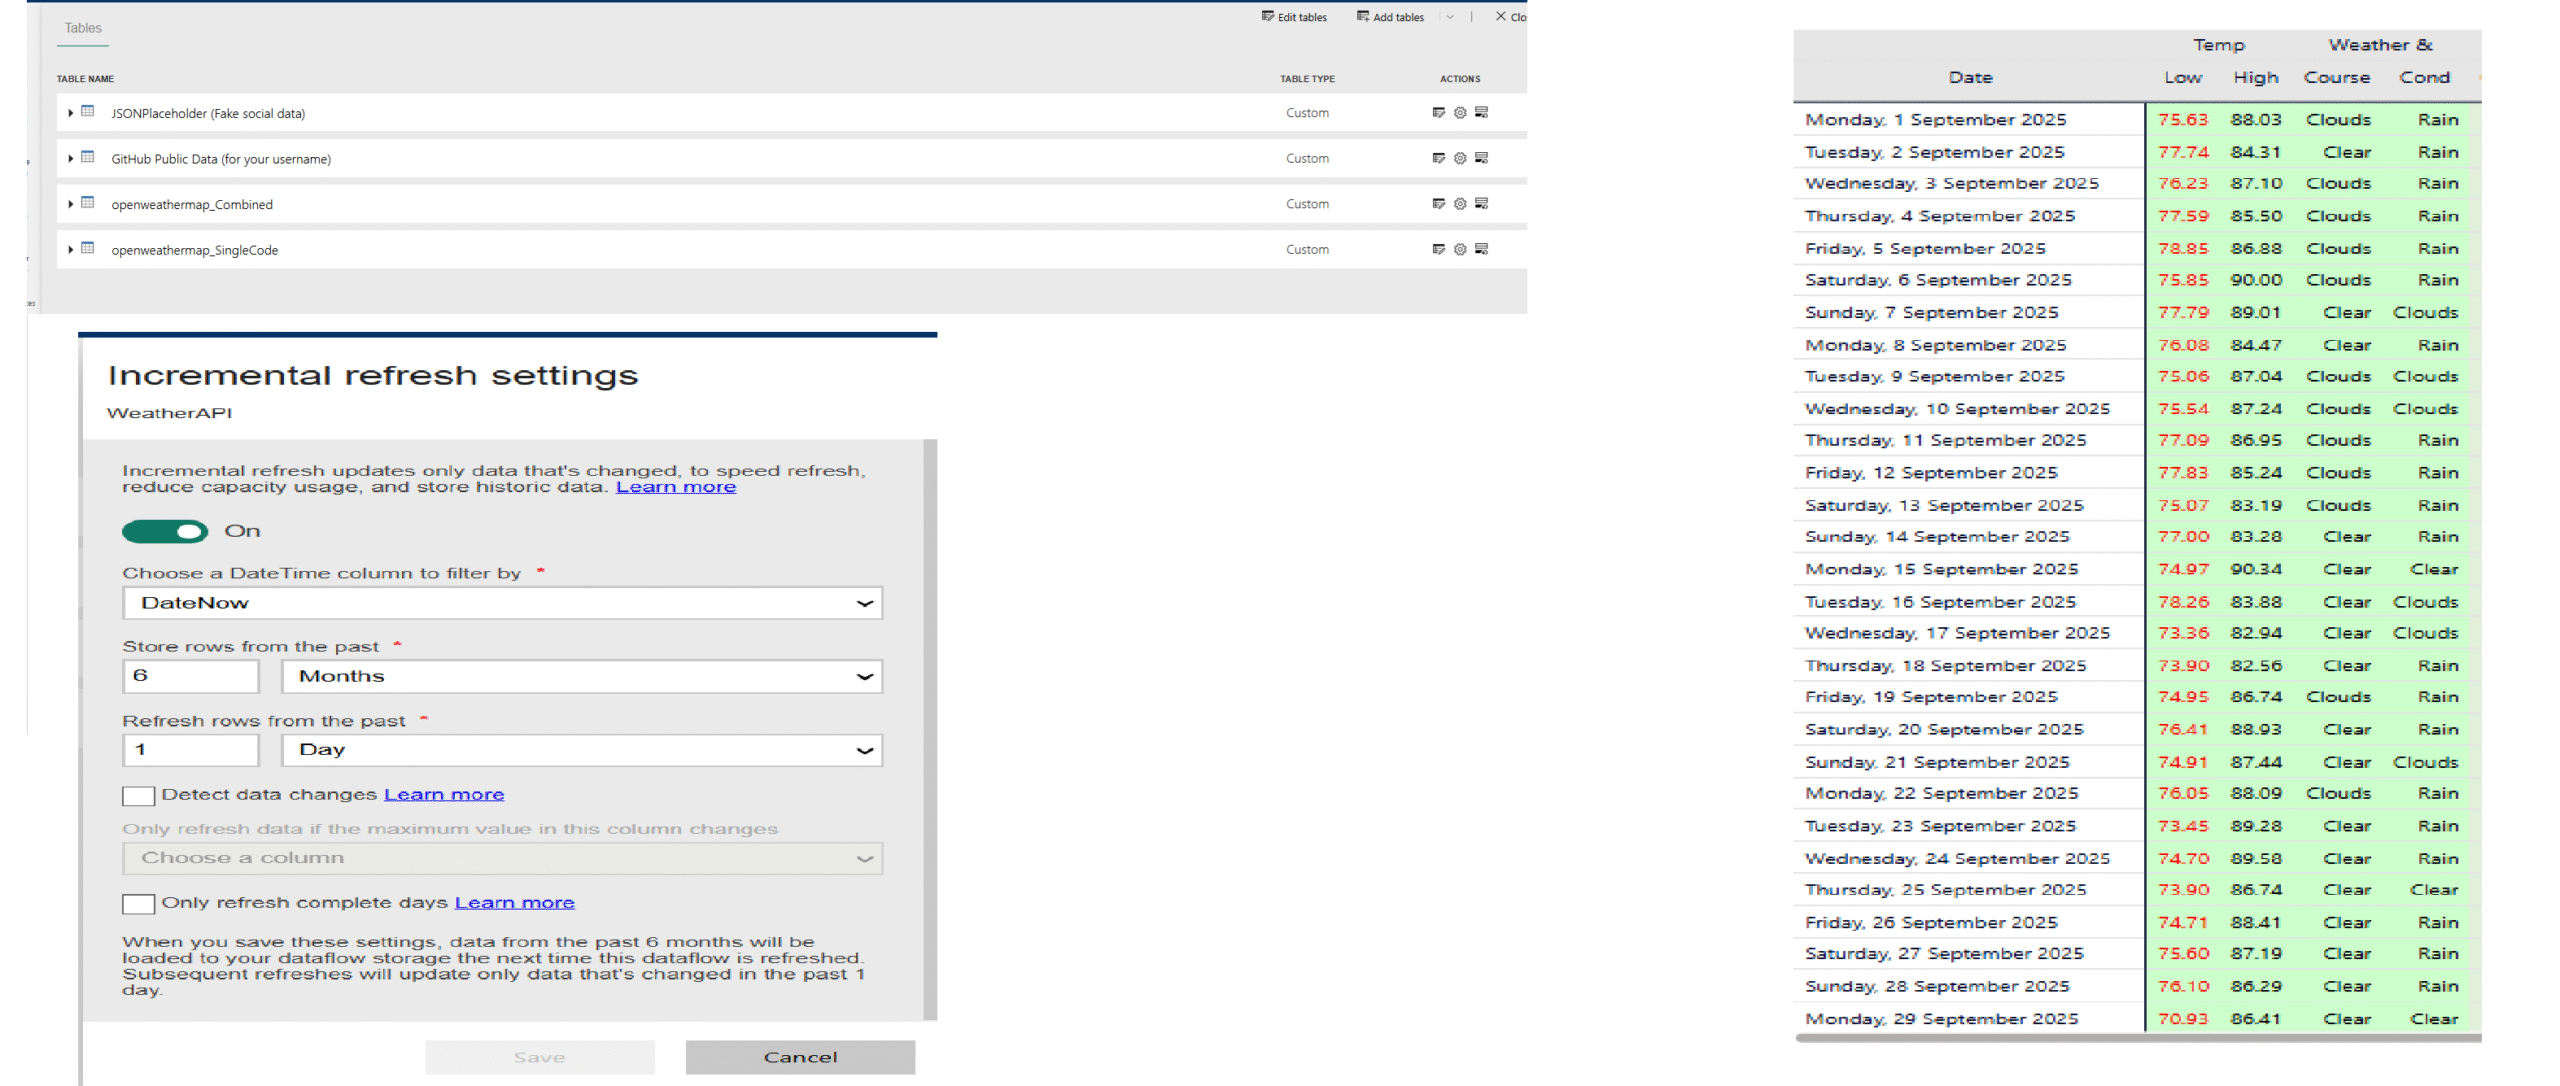This screenshot has height=1086, width=2560.
Task: Click edit table icon for JSONPlaceholder row
Action: click(1438, 113)
